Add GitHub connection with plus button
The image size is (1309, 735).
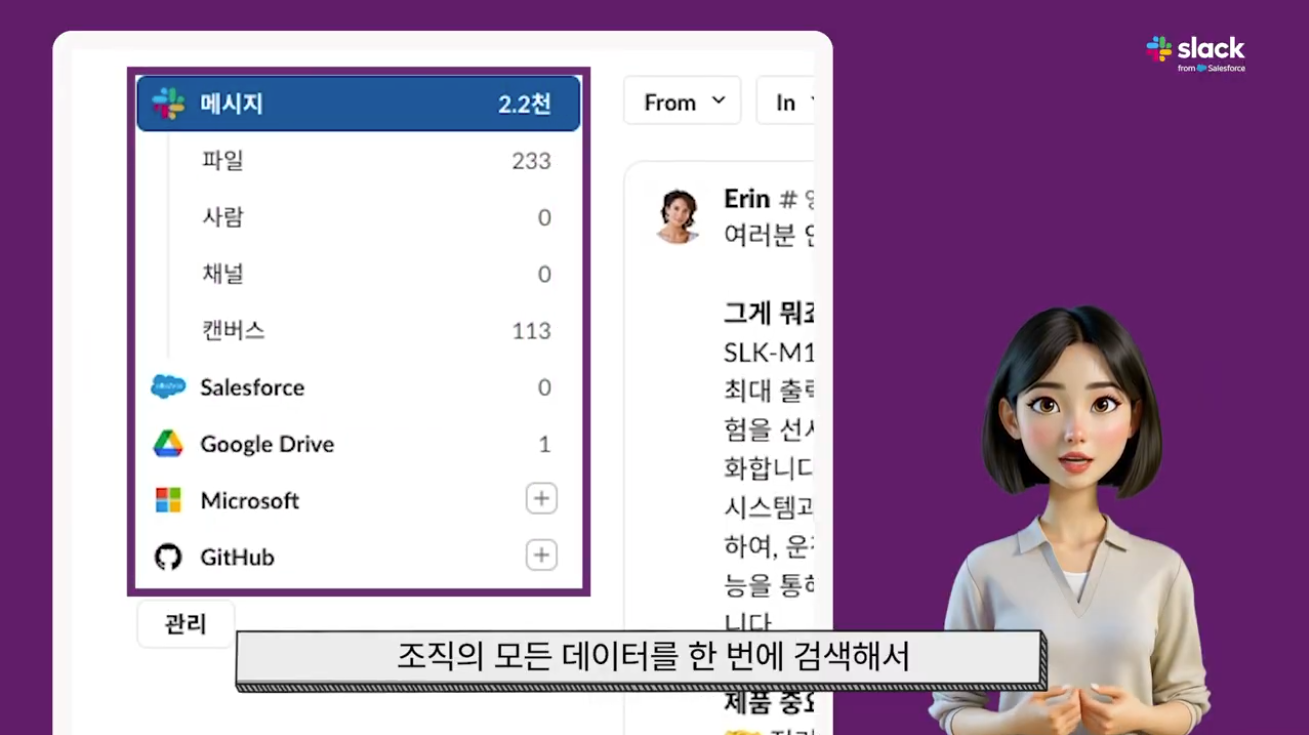pyautogui.click(x=541, y=555)
